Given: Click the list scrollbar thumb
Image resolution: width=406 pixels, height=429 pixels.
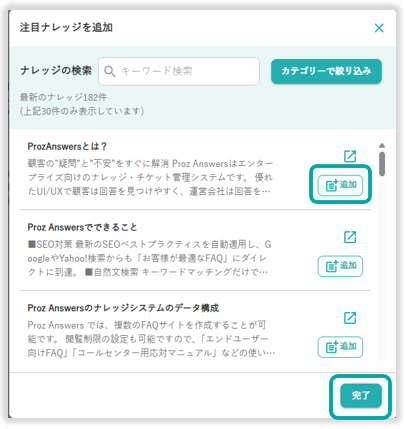Looking at the screenshot, I should point(382,164).
